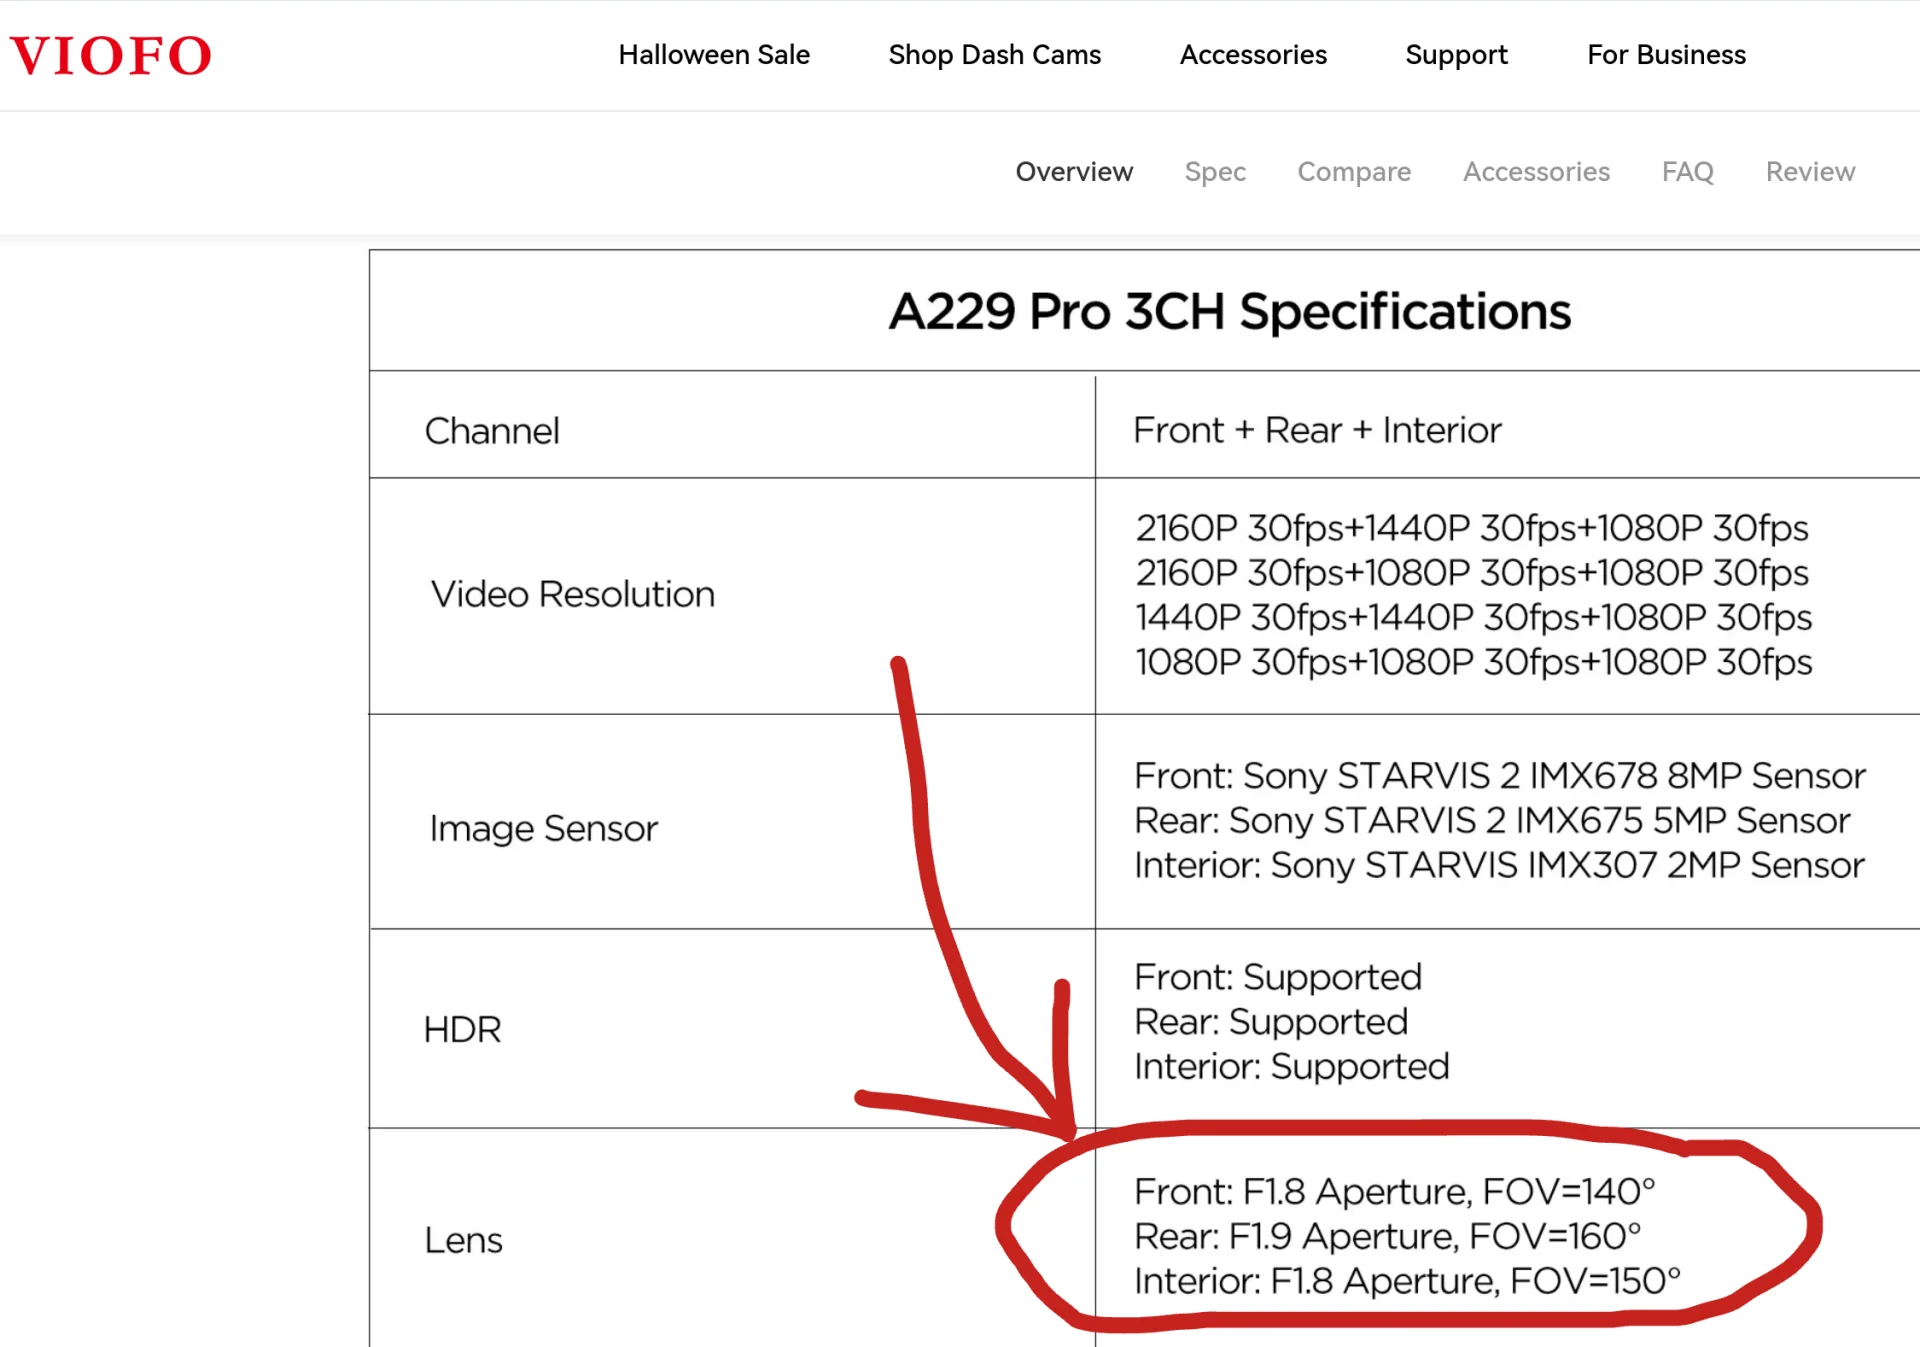Switch to the Spec tab
Image resolution: width=1920 pixels, height=1347 pixels.
(x=1215, y=172)
